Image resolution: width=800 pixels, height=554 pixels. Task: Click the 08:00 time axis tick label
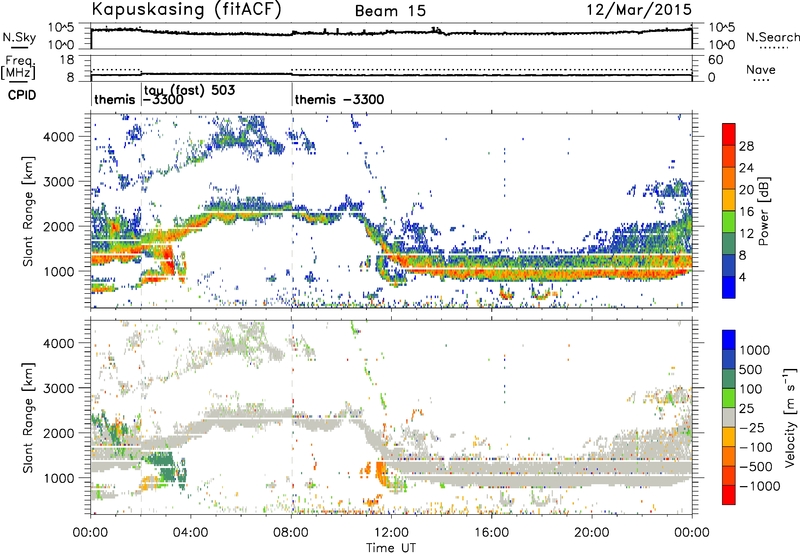(291, 533)
